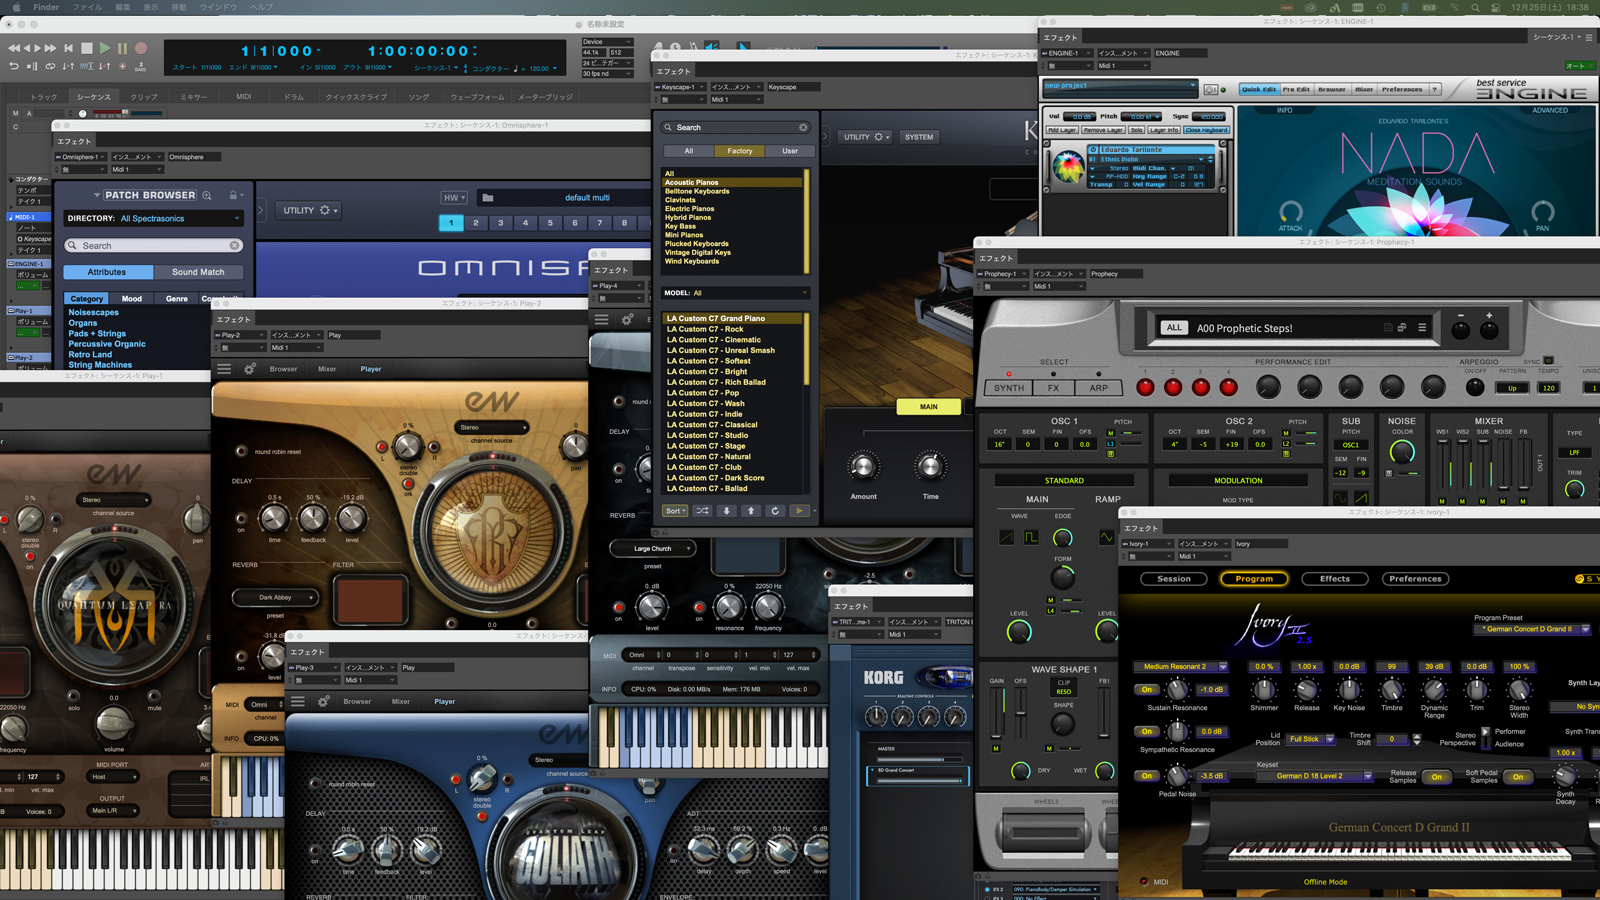This screenshot has width=1600, height=900.
Task: Select the Sound Match tab in Omnisphere
Action: click(x=198, y=272)
